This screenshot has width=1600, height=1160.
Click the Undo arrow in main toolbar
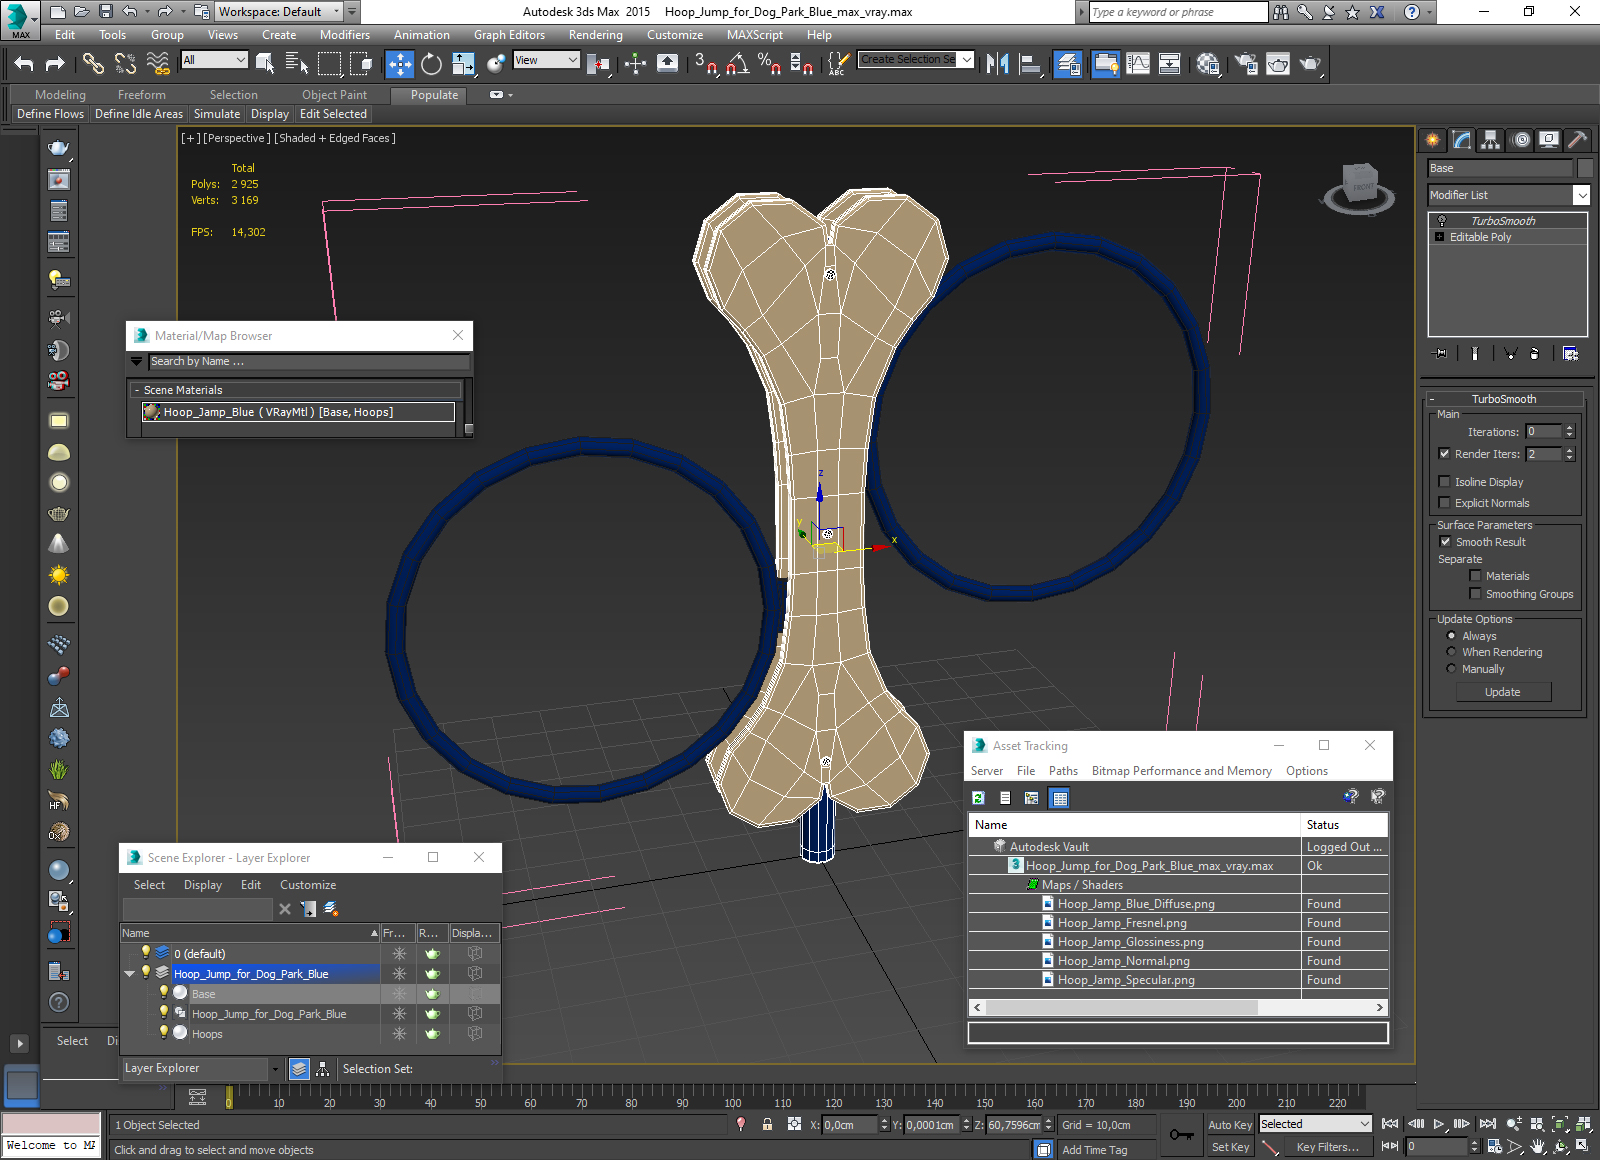[24, 64]
